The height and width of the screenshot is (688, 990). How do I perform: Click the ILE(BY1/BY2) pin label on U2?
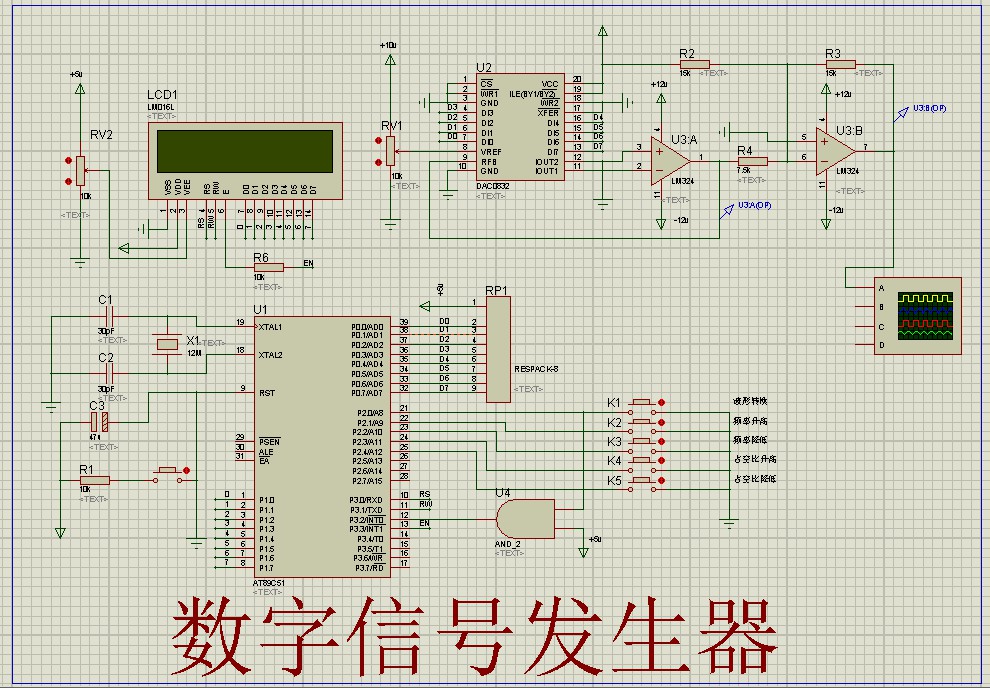click(533, 94)
